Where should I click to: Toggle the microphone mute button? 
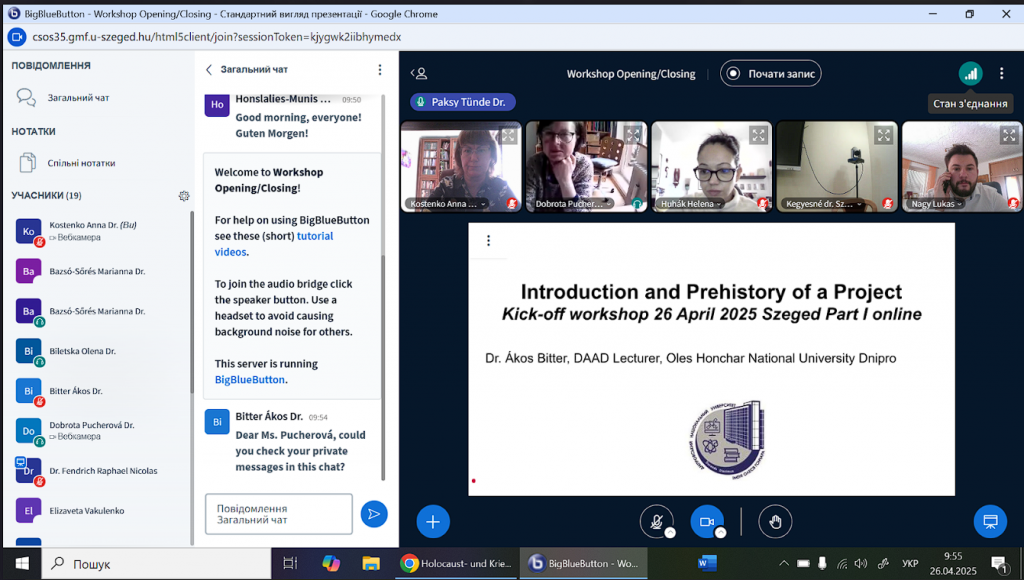656,520
